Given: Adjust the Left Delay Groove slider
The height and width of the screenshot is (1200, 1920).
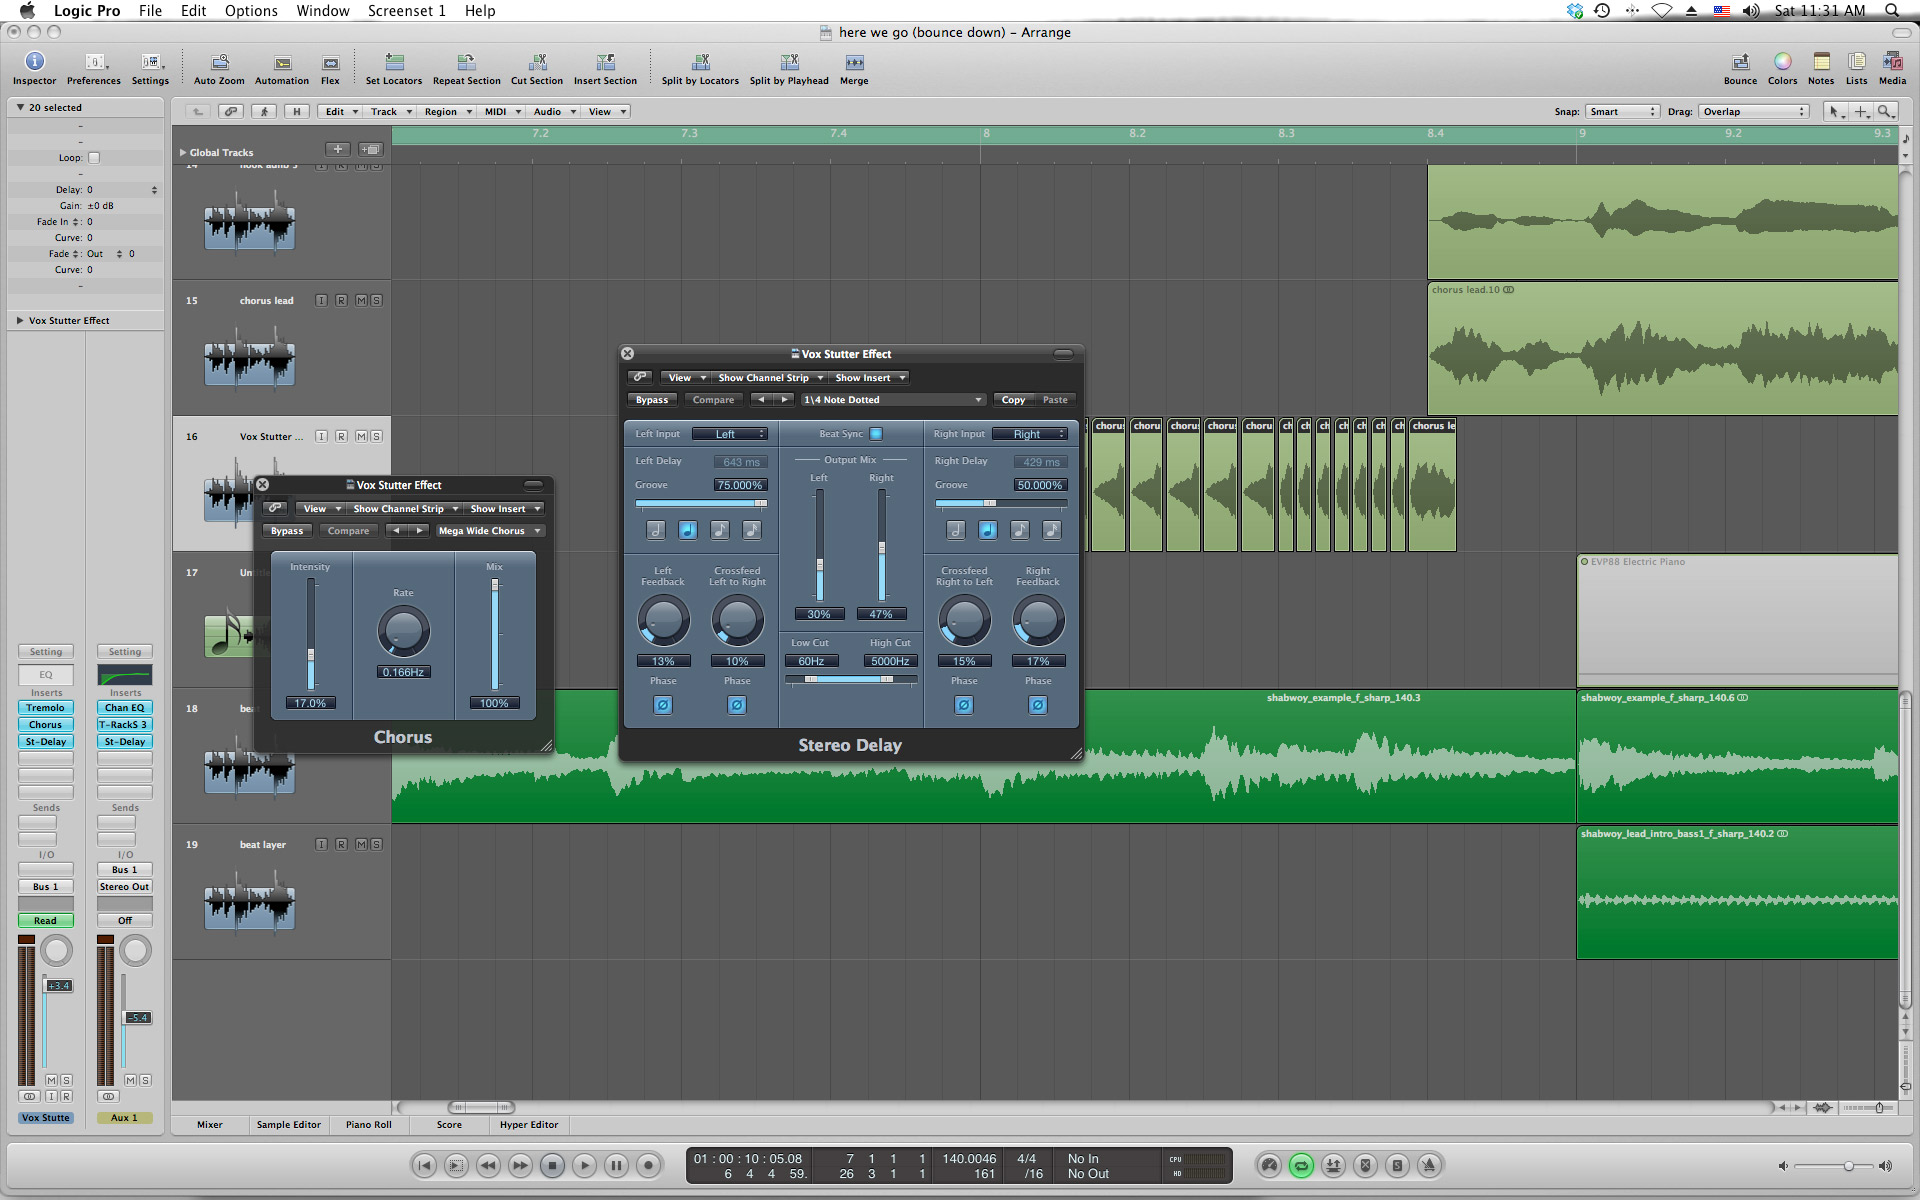Looking at the screenshot, I should tap(701, 503).
